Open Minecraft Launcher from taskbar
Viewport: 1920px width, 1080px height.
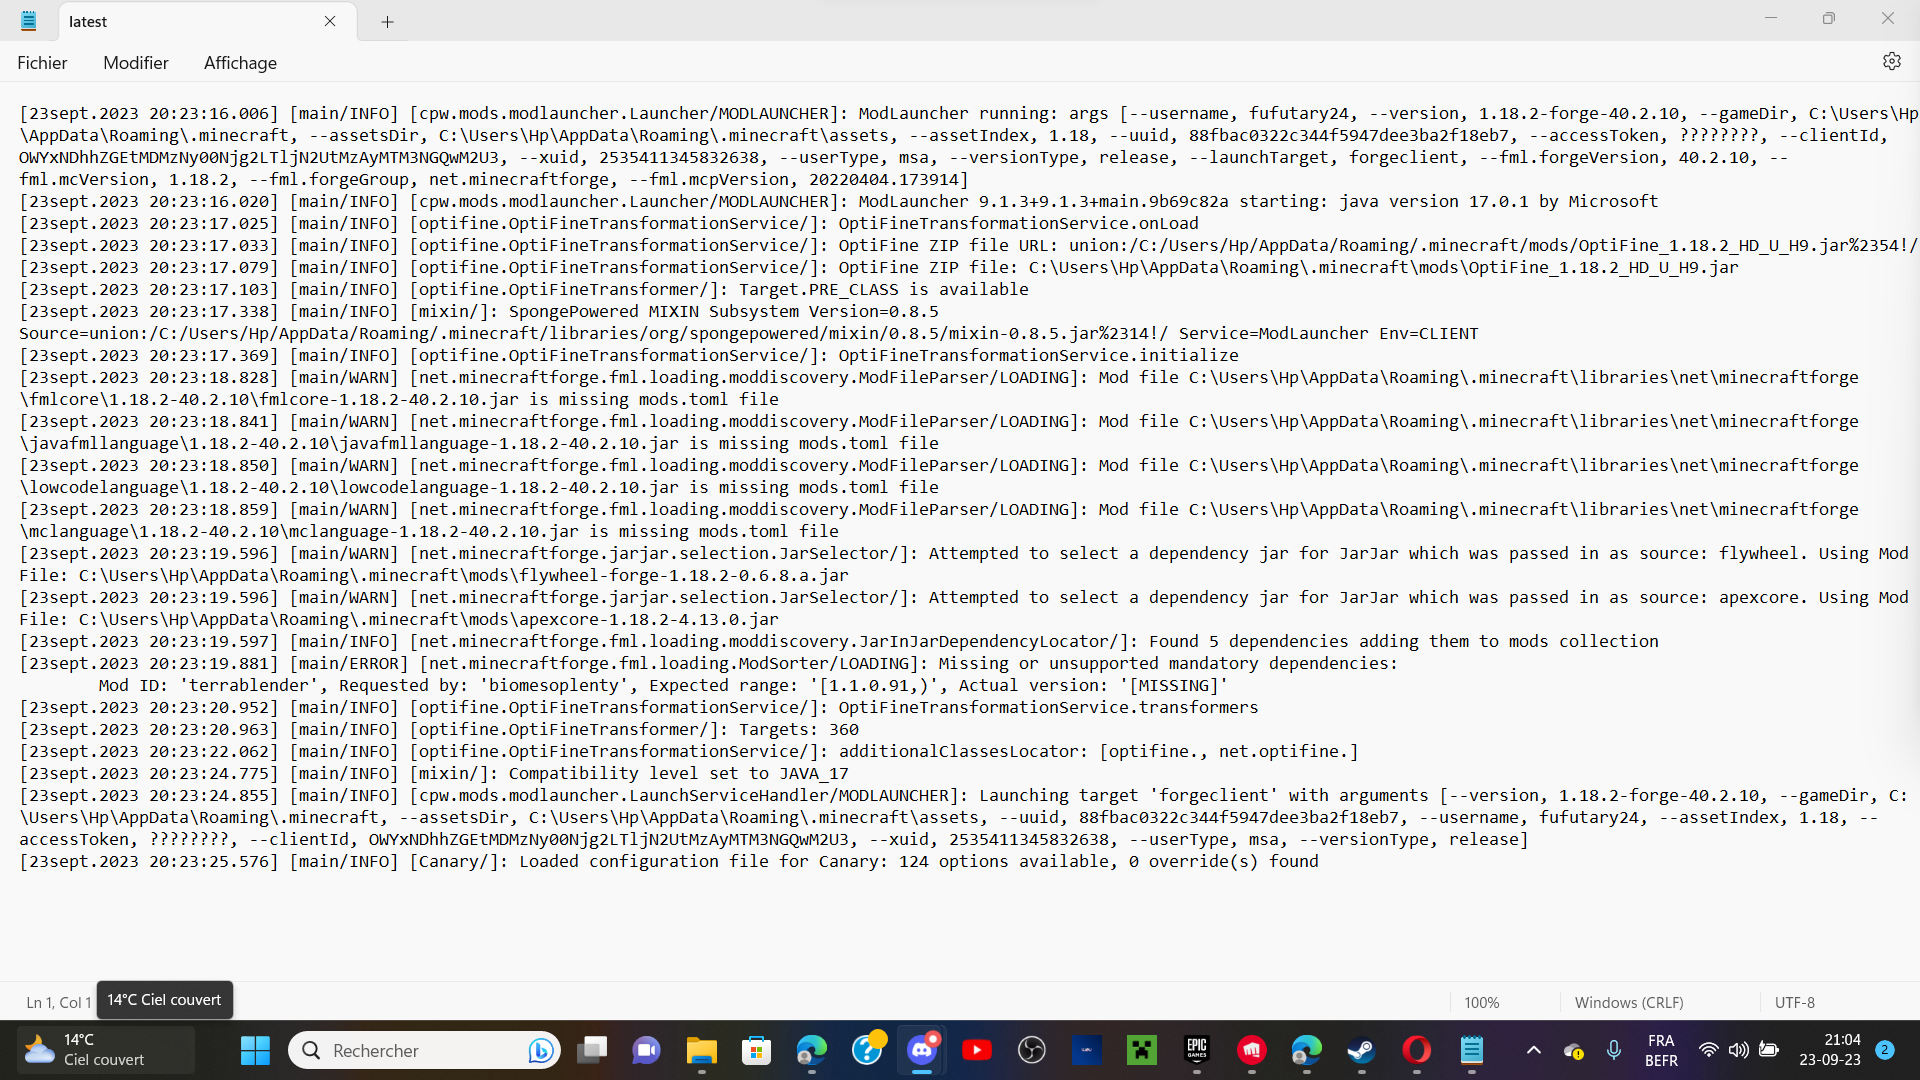pyautogui.click(x=1142, y=1050)
